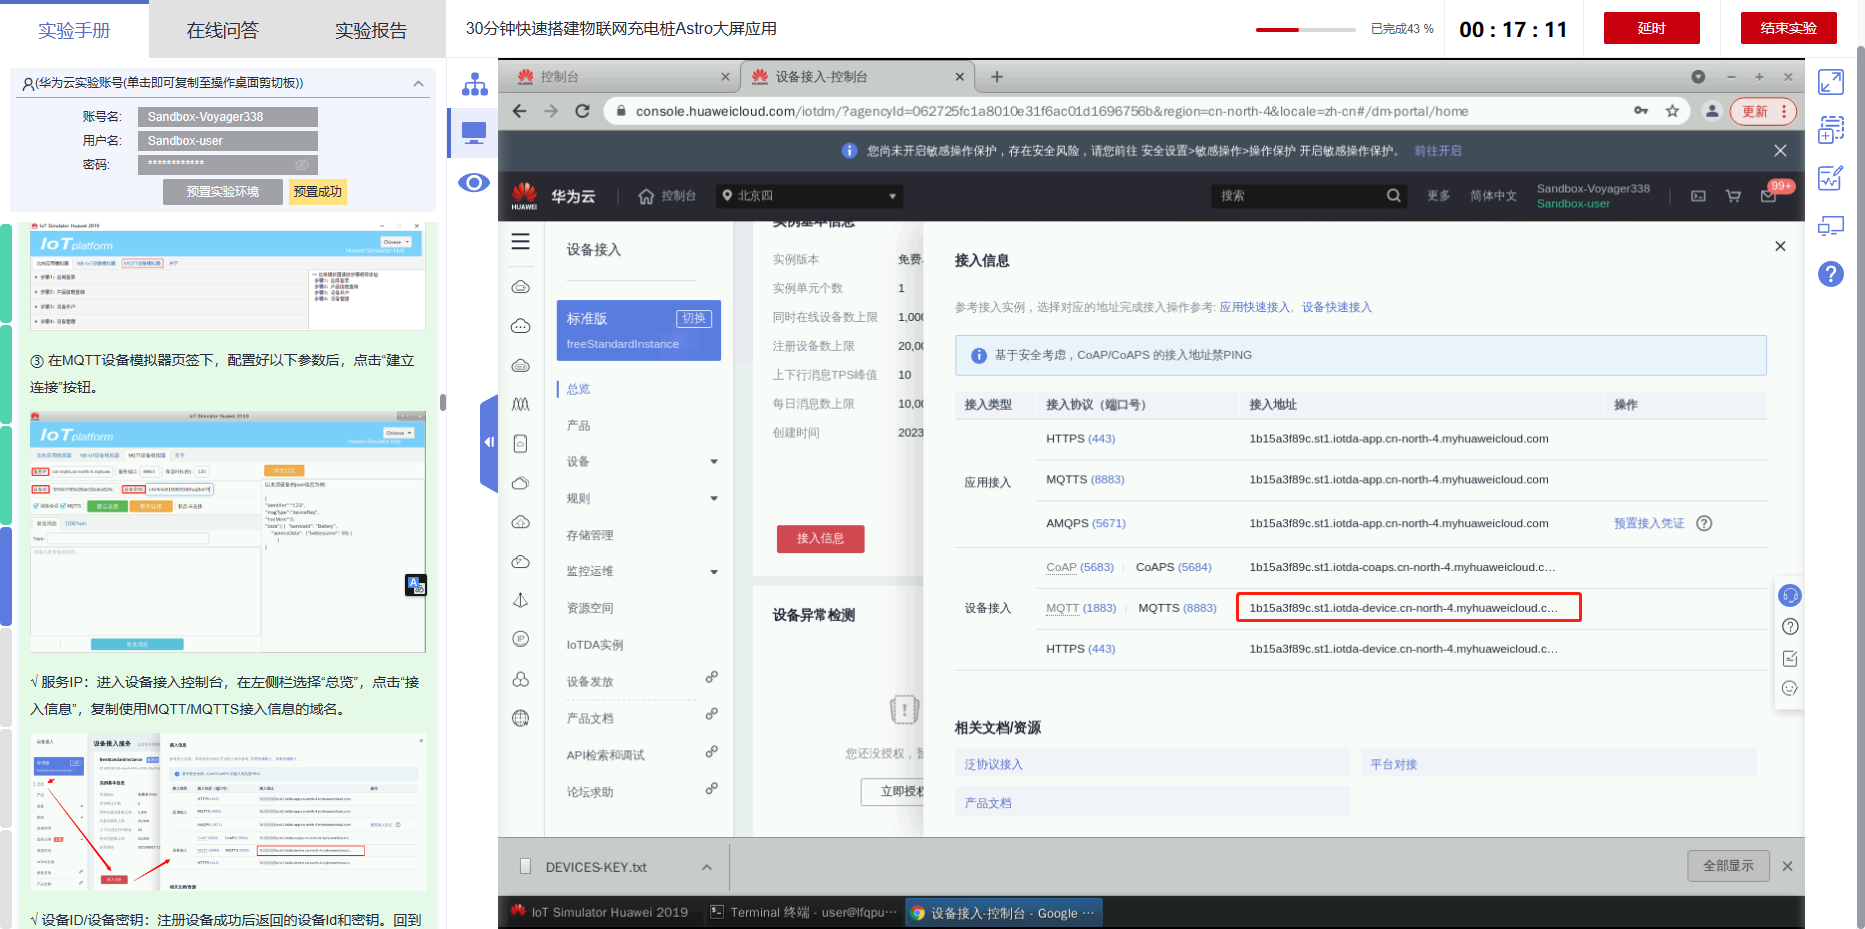Open the Huawei Cloud console hamburger menu
Image resolution: width=1865 pixels, height=929 pixels.
coord(521,242)
